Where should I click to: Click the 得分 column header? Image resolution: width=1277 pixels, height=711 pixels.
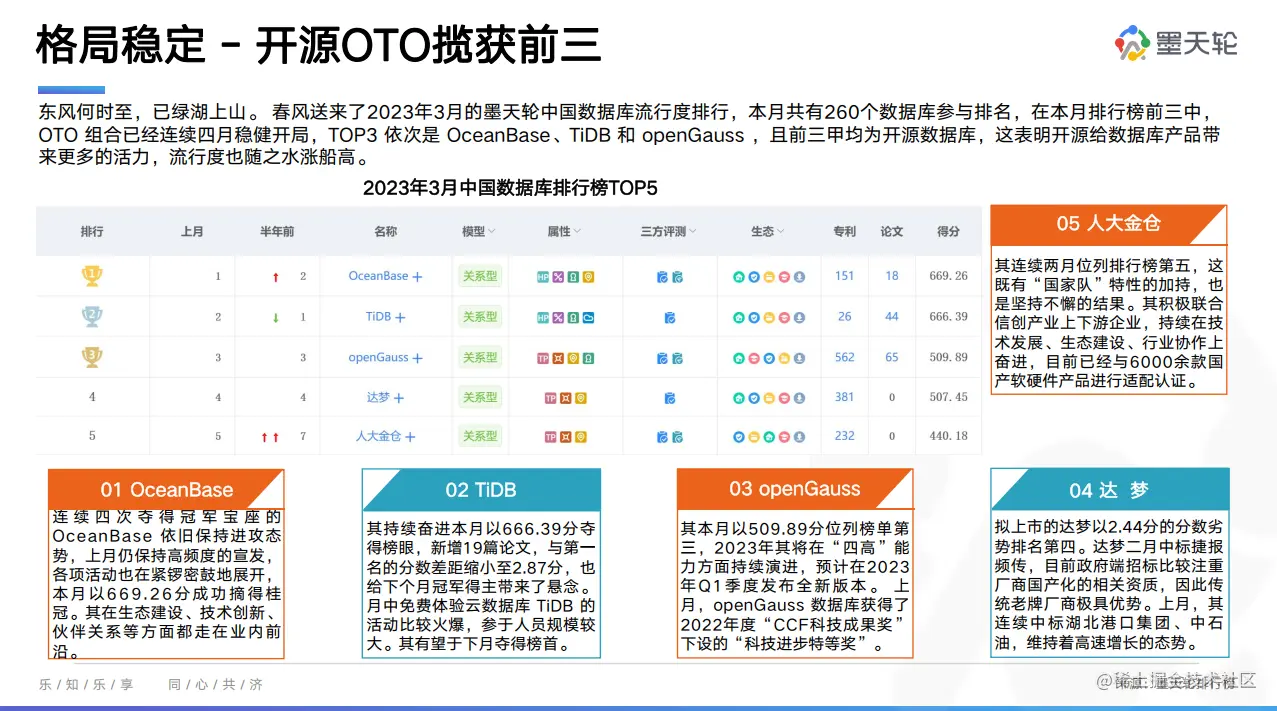tap(948, 231)
